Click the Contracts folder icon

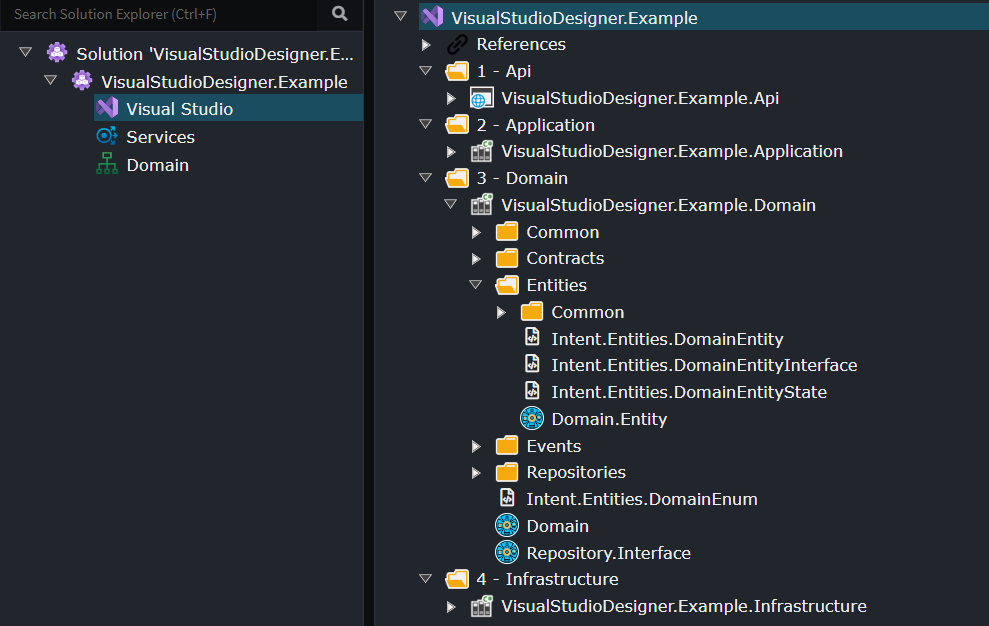coord(507,258)
